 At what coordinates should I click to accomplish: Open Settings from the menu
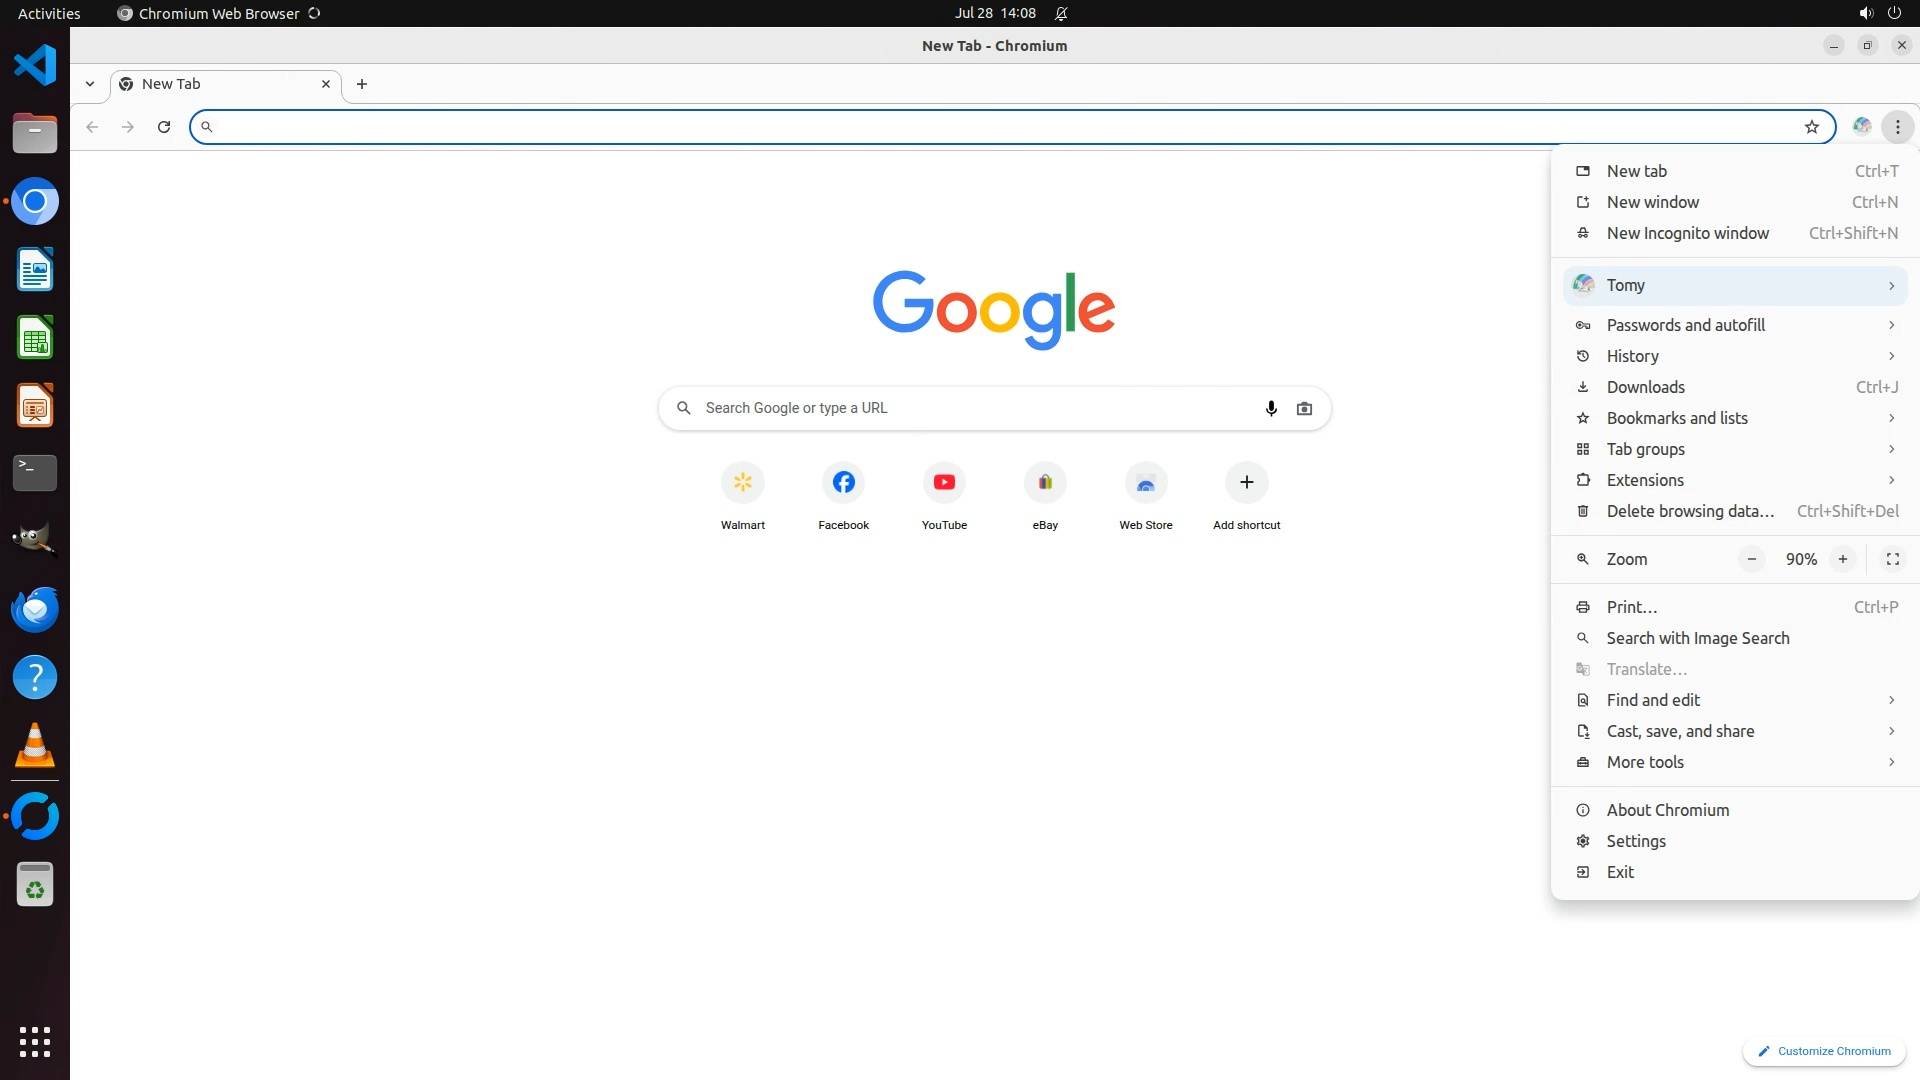[1636, 841]
